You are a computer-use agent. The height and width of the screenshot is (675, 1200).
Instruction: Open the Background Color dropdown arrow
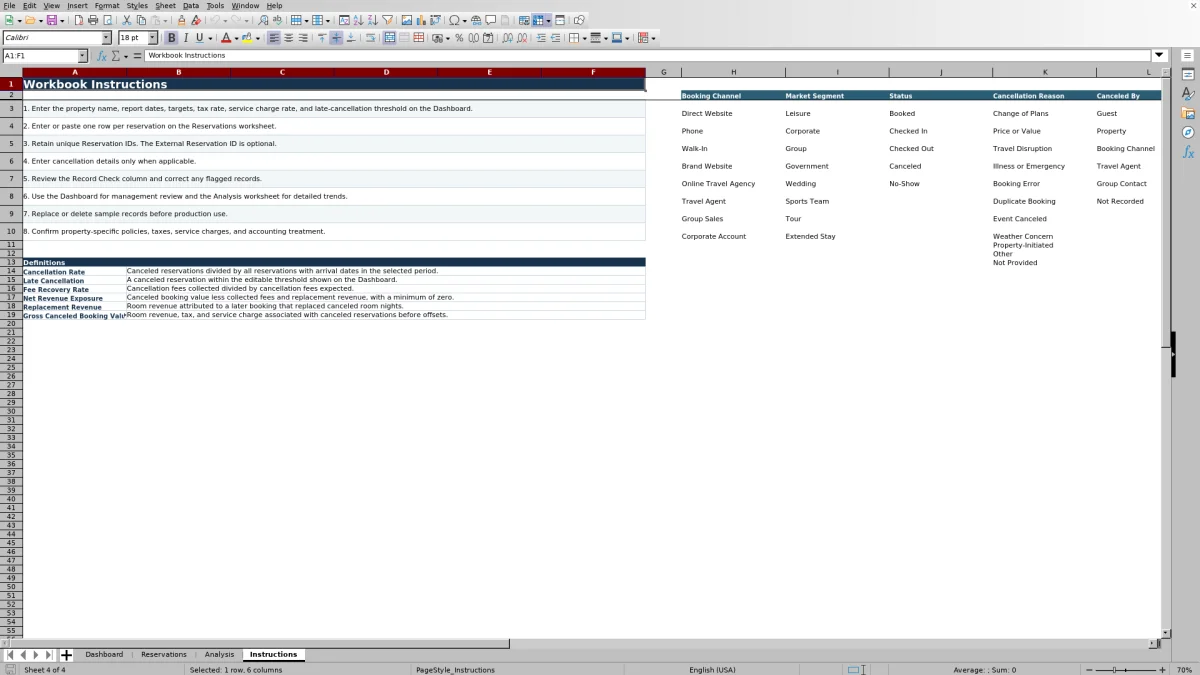click(258, 38)
